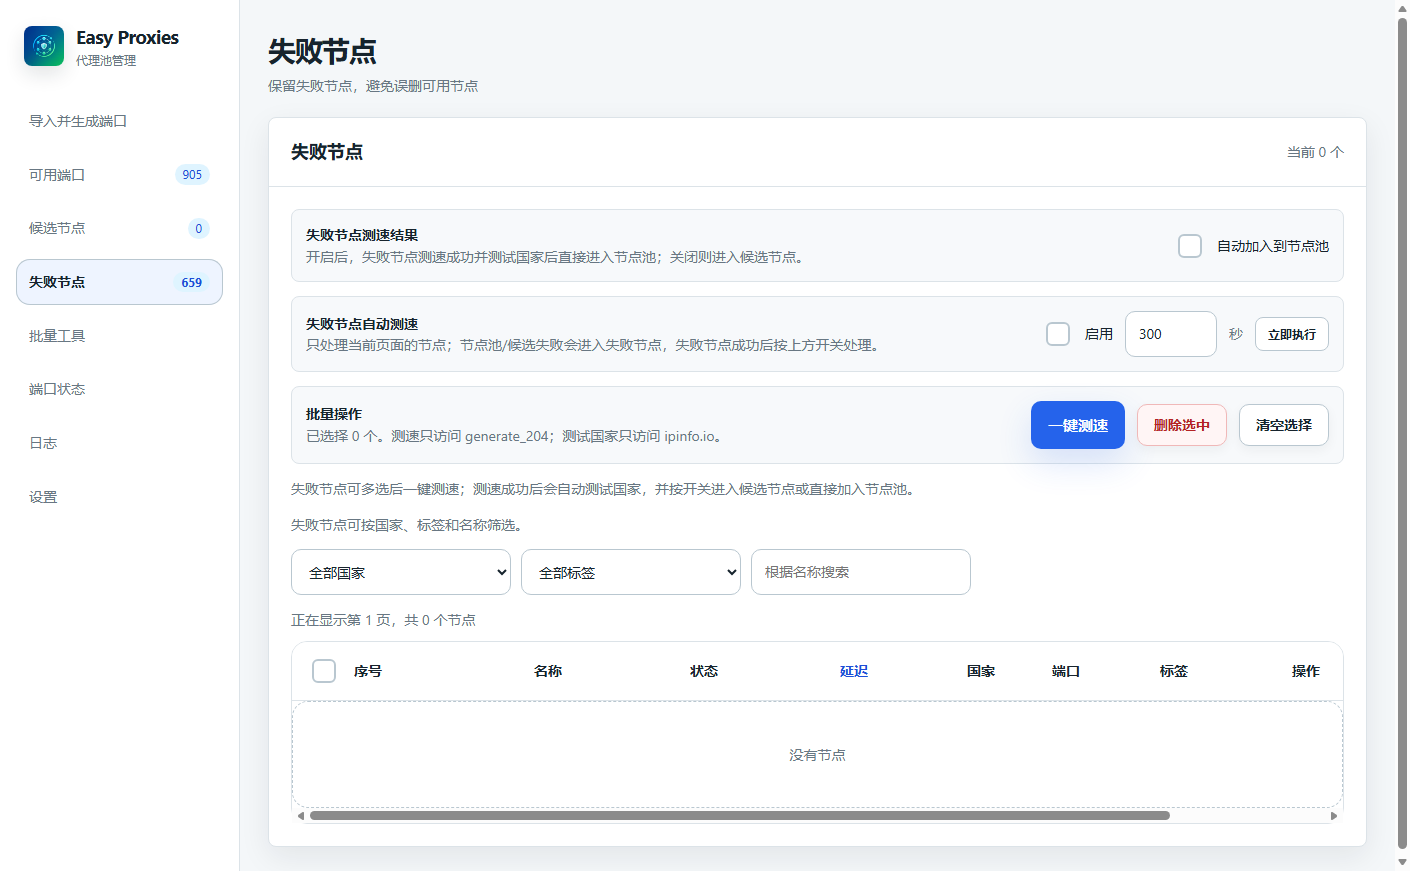Click the 失败节点自动测速 section heading
The width and height of the screenshot is (1410, 871).
click(362, 324)
